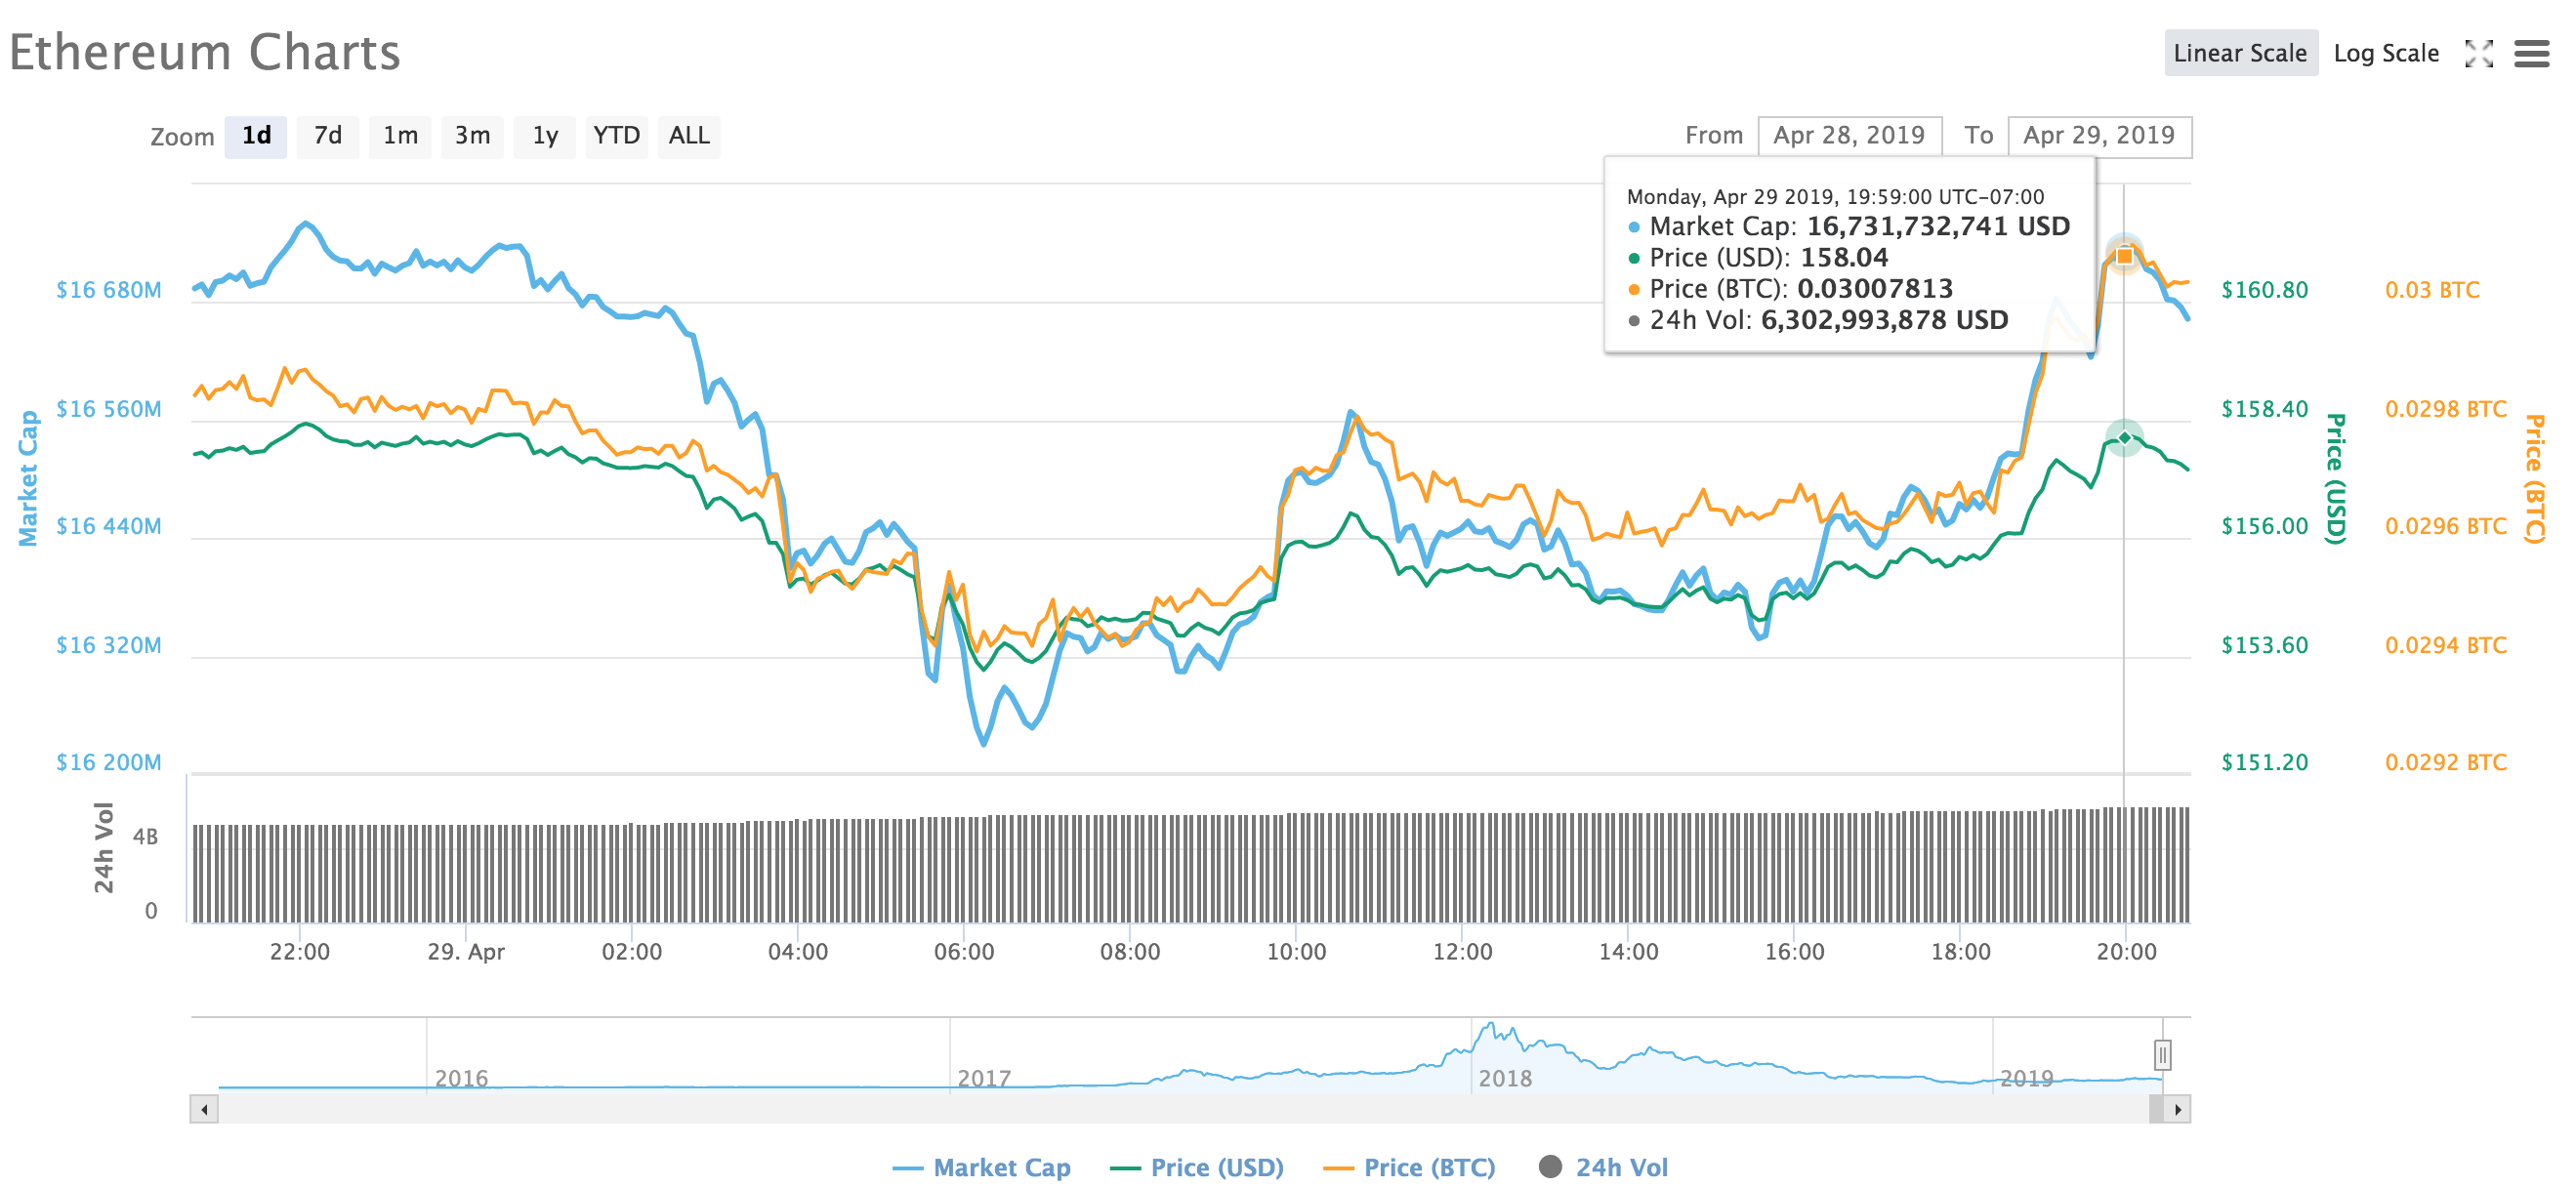Click the '$160.80' price axis label
This screenshot has width=2576, height=1187.
coord(2265,290)
